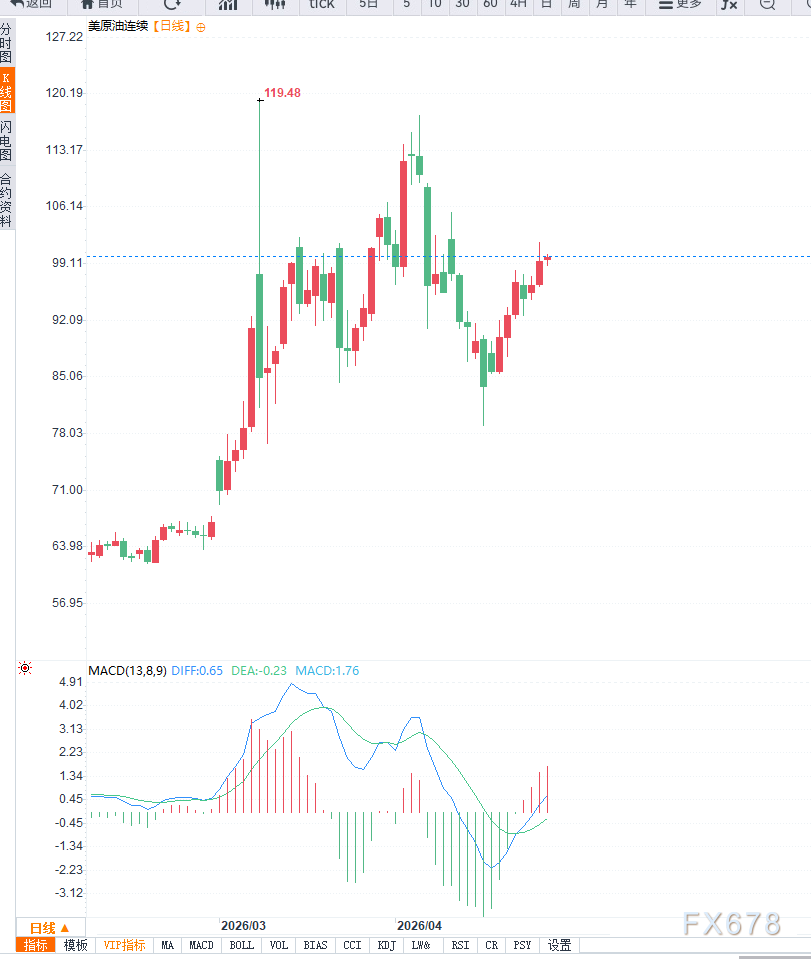The image size is (811, 959).
Task: Switch to 模板 tab at bottom
Action: [x=76, y=945]
